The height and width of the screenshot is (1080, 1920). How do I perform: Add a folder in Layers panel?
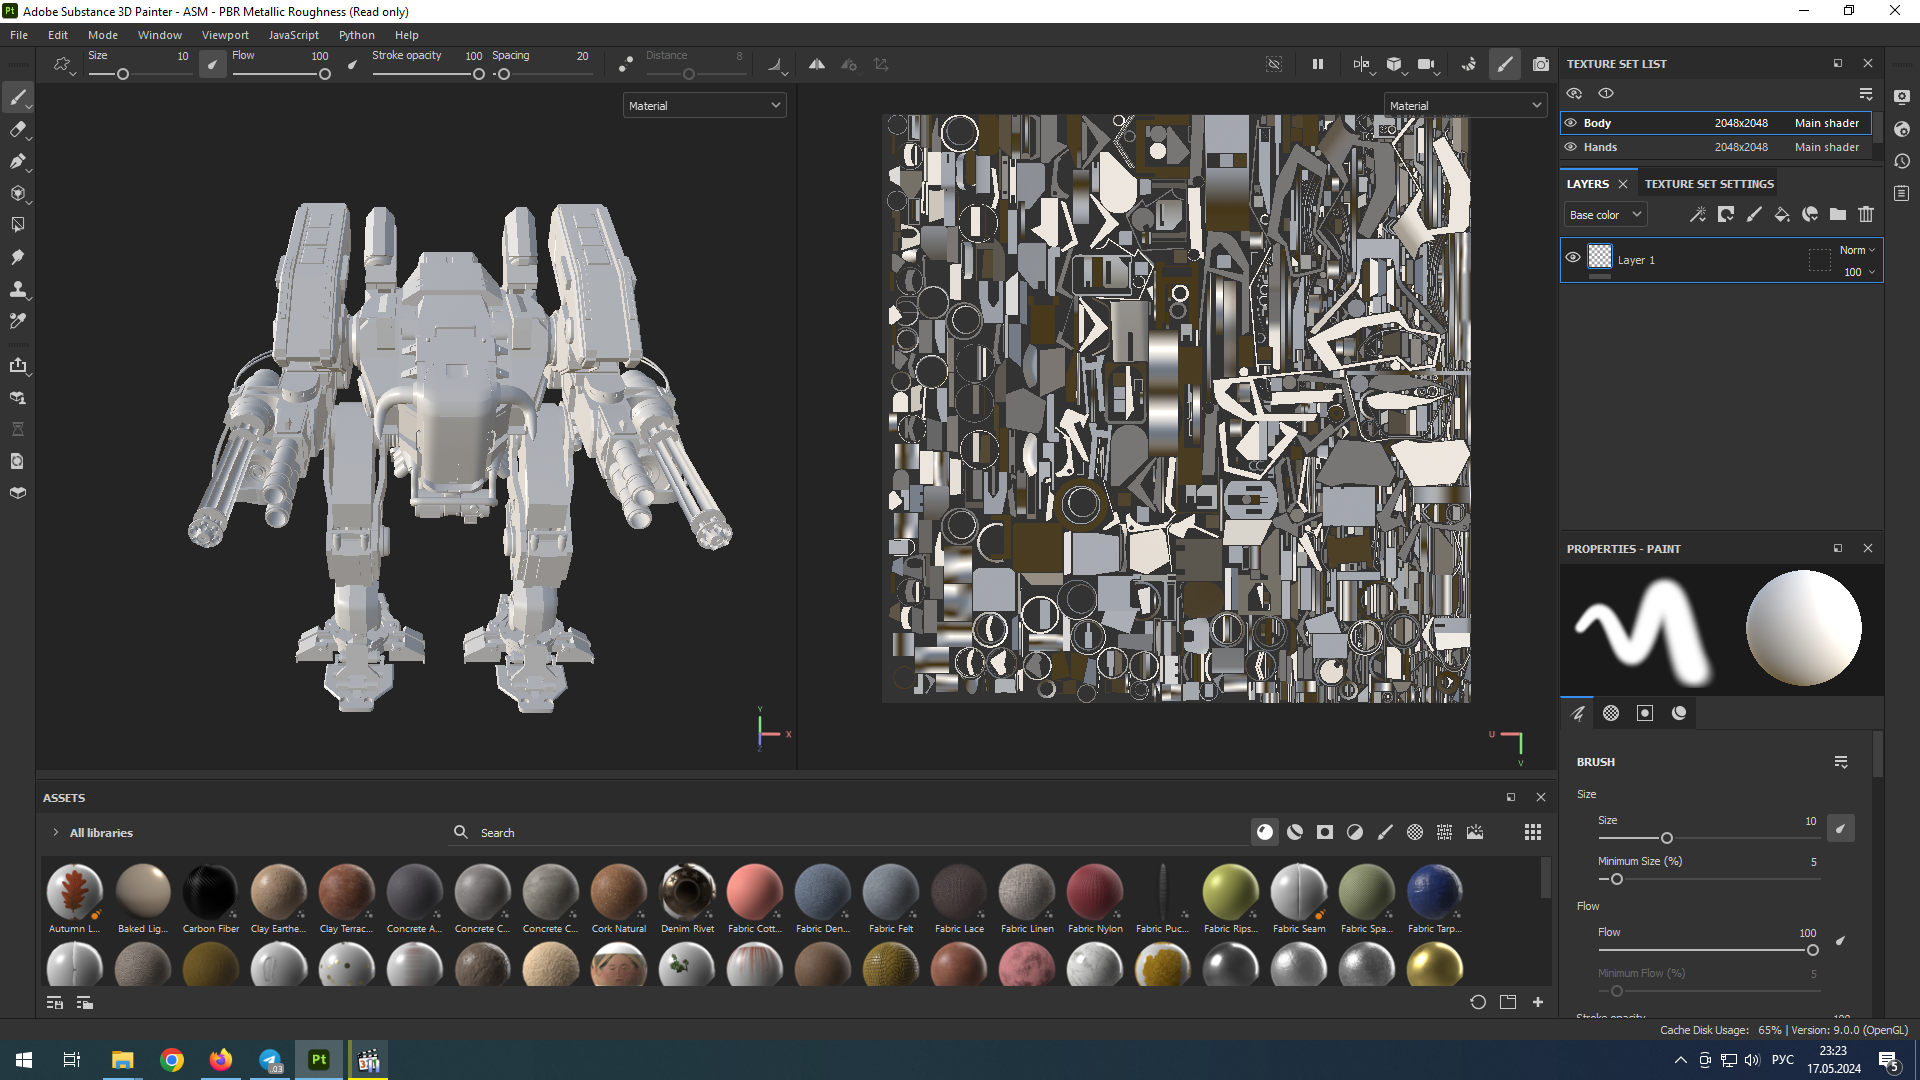(1838, 214)
